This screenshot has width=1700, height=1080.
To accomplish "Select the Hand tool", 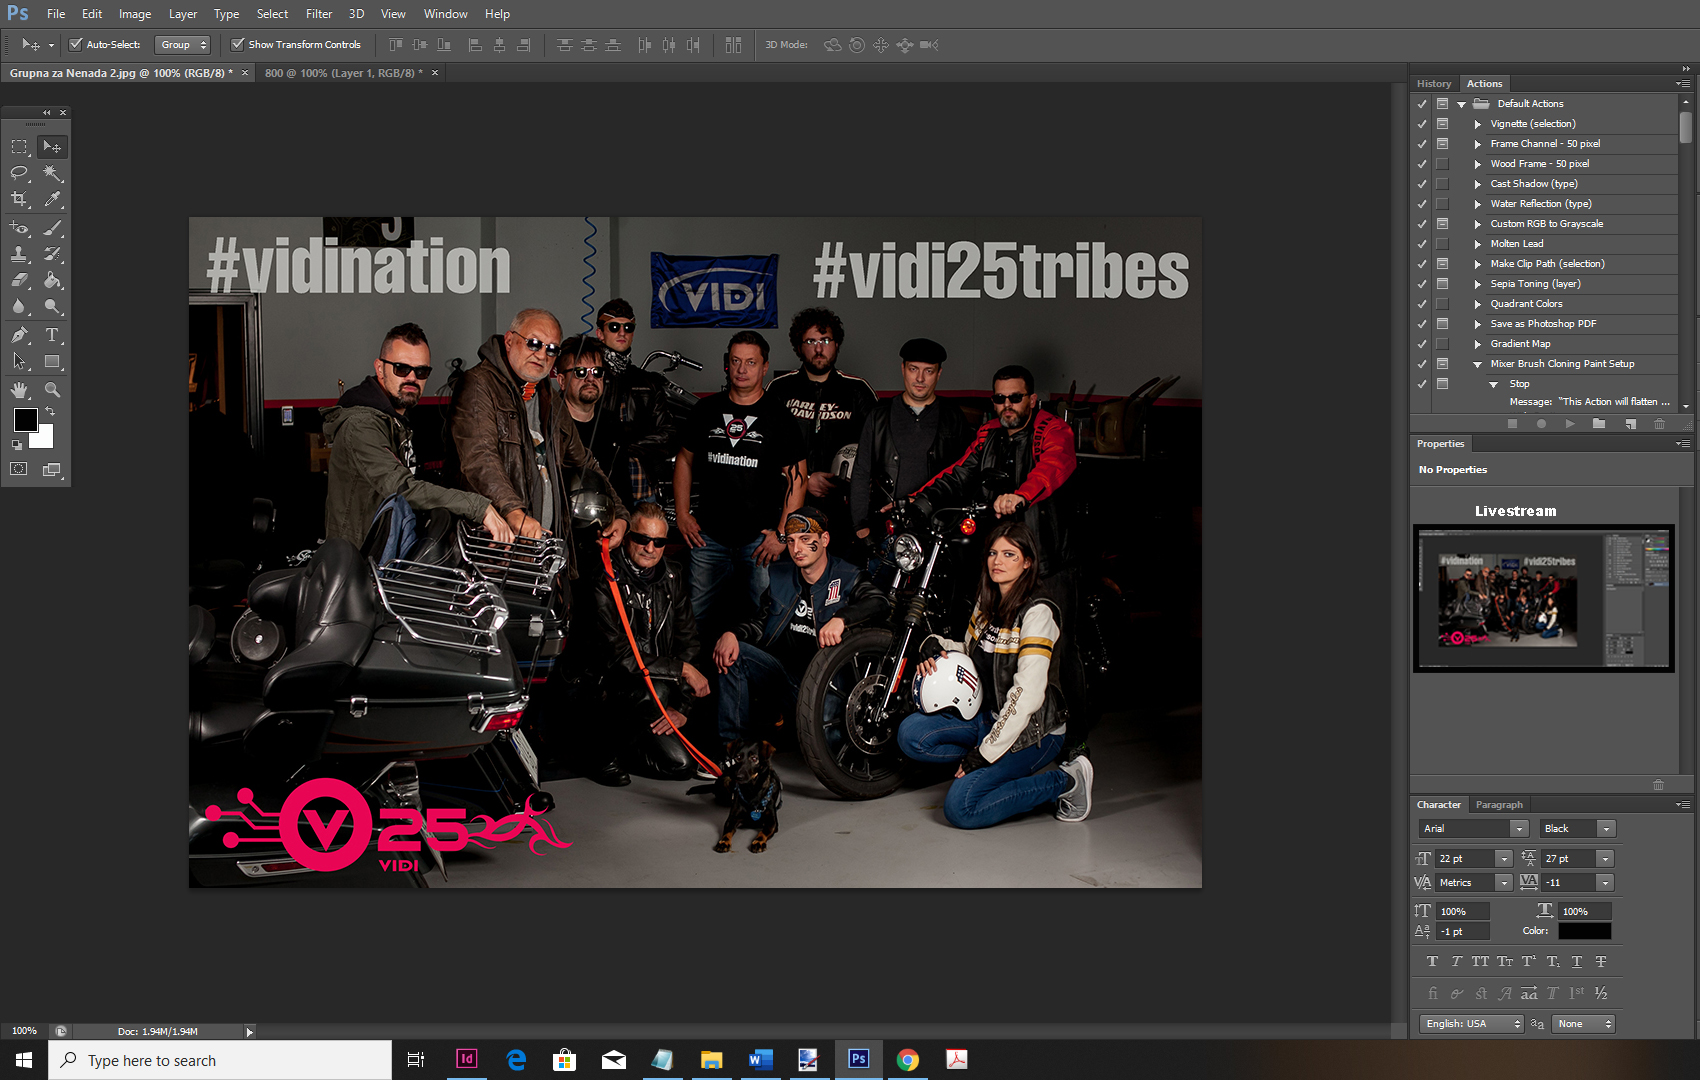I will coord(19,390).
